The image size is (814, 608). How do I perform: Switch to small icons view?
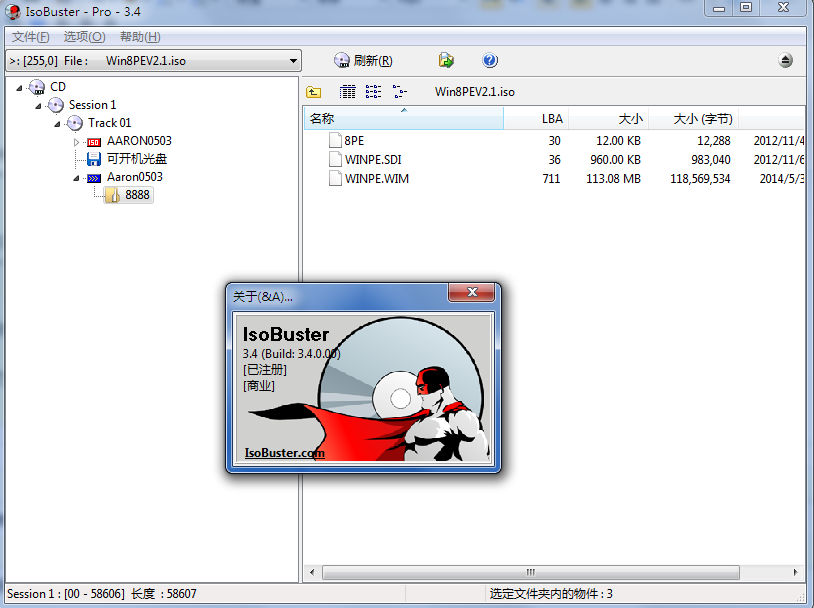coord(373,92)
